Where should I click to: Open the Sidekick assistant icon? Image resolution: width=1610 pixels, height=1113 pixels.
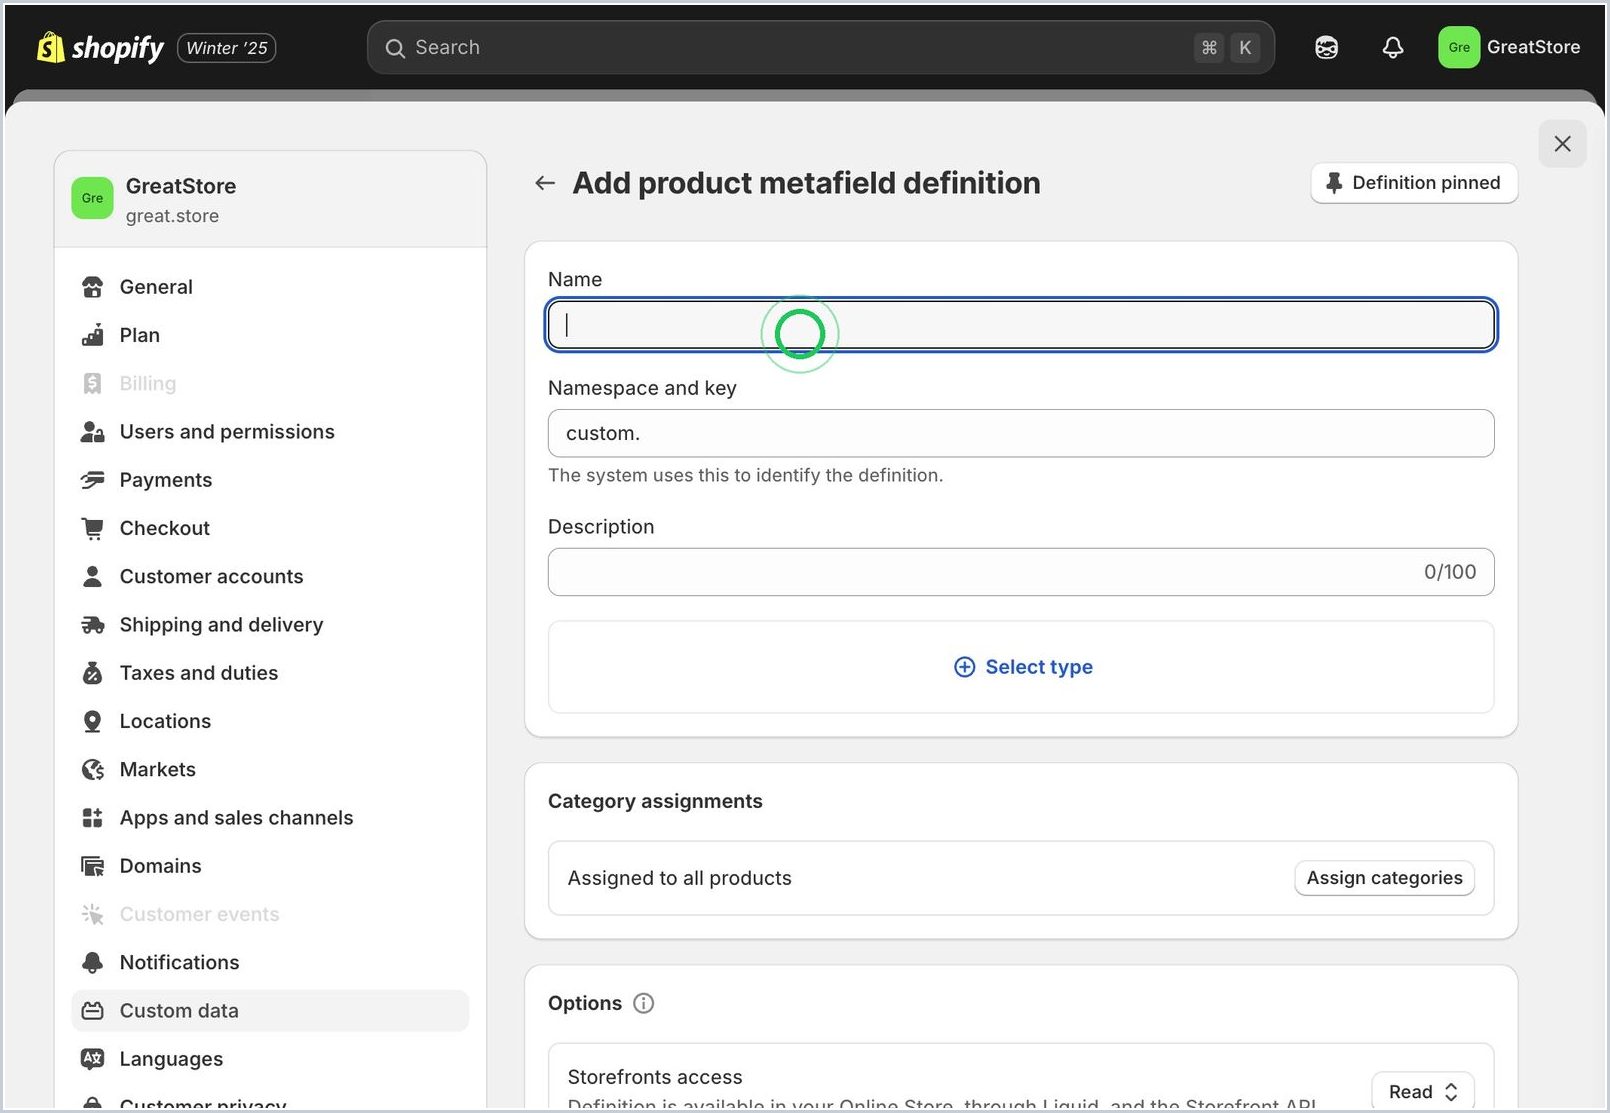click(x=1326, y=47)
